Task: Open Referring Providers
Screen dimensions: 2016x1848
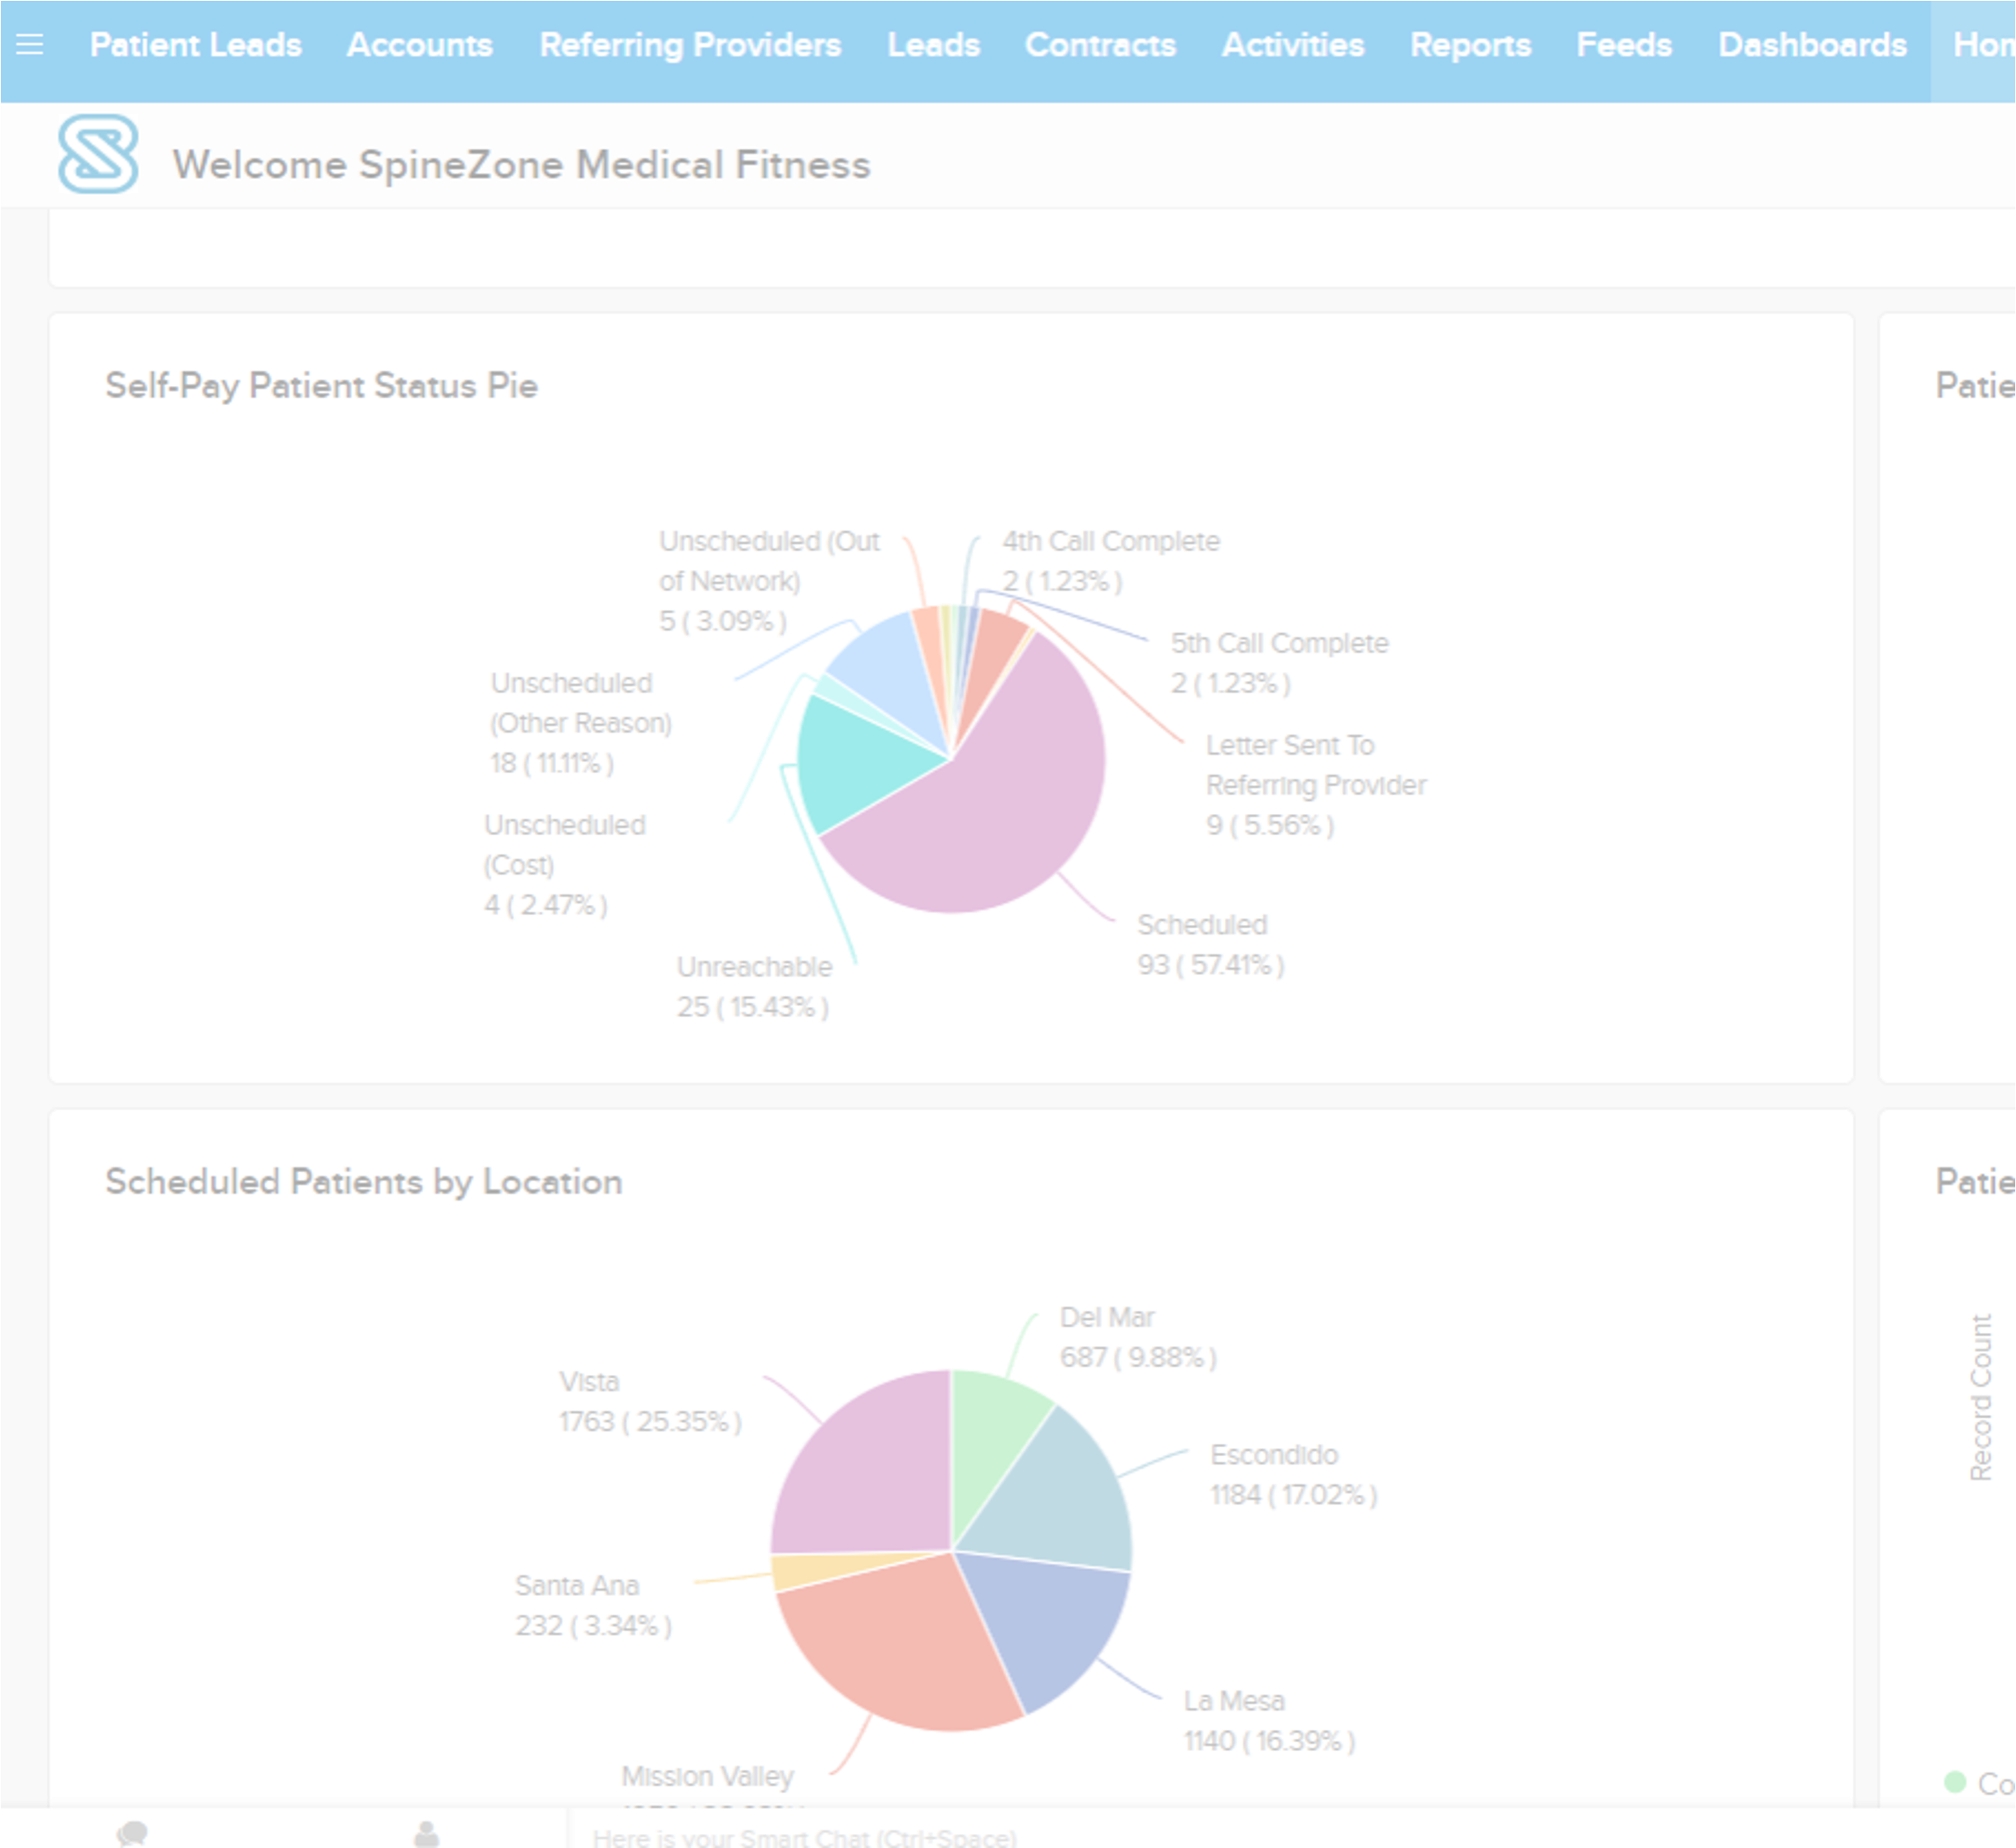Action: pyautogui.click(x=690, y=45)
